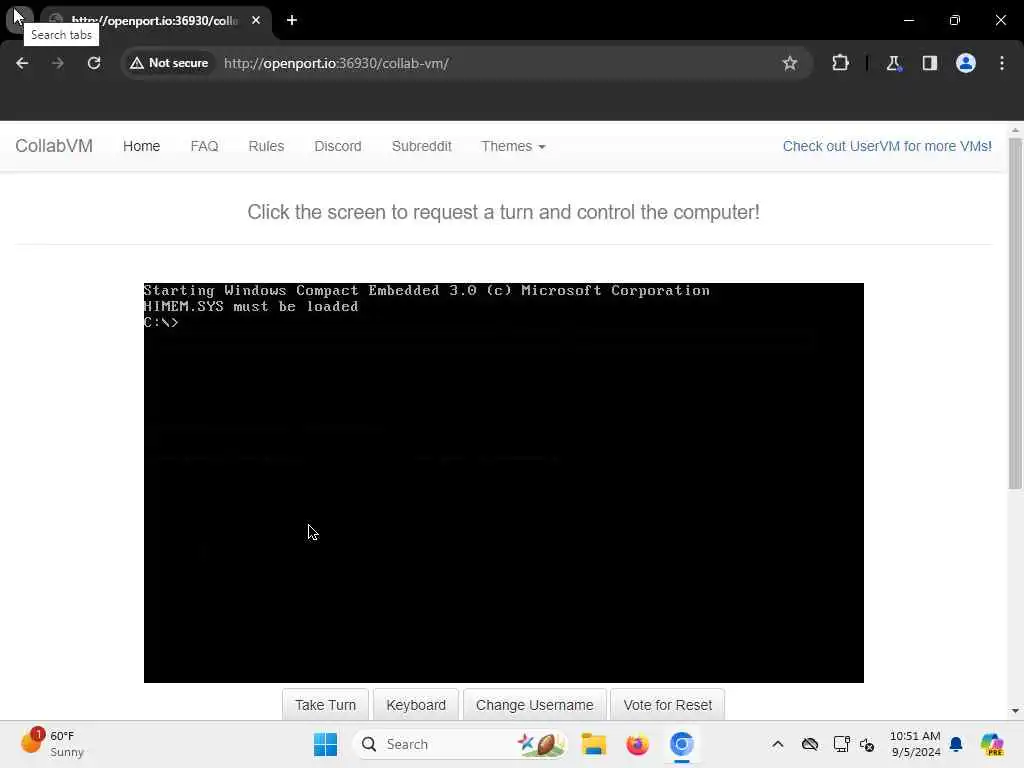The image size is (1024, 768).
Task: Open the notifications bell icon
Action: 956,744
